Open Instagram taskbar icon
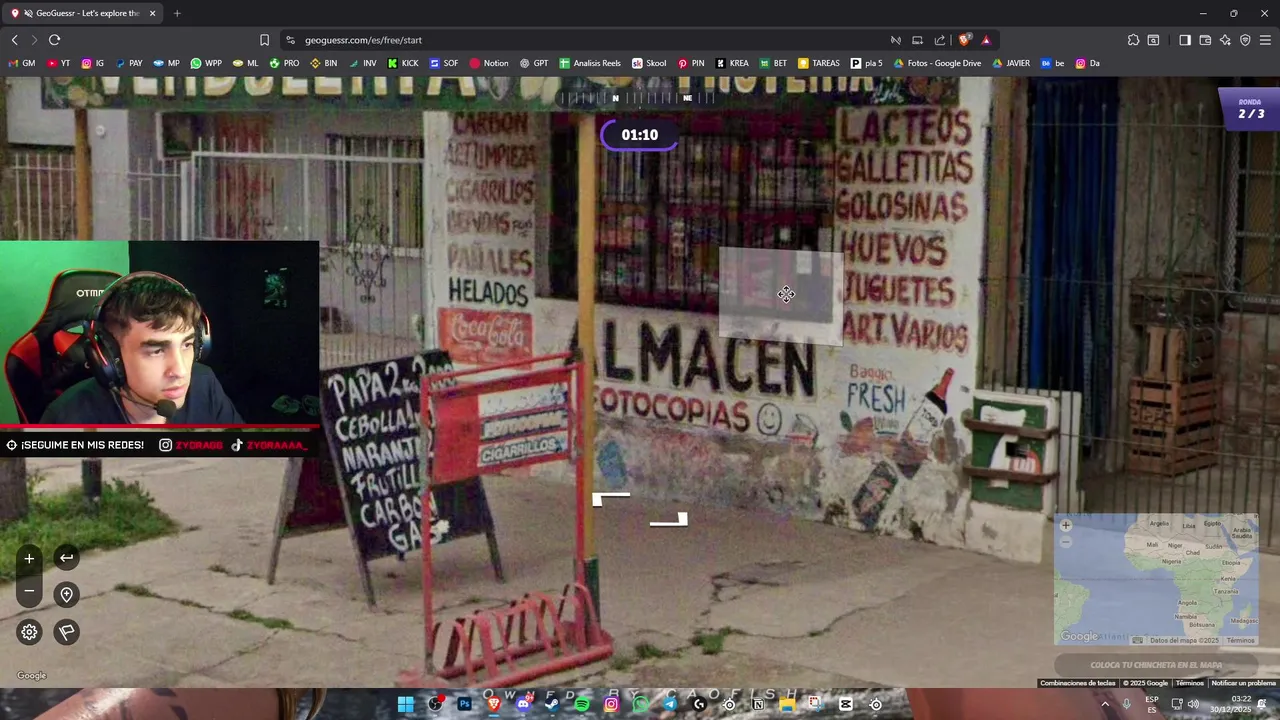Screen dimensions: 1280x720 611,704
